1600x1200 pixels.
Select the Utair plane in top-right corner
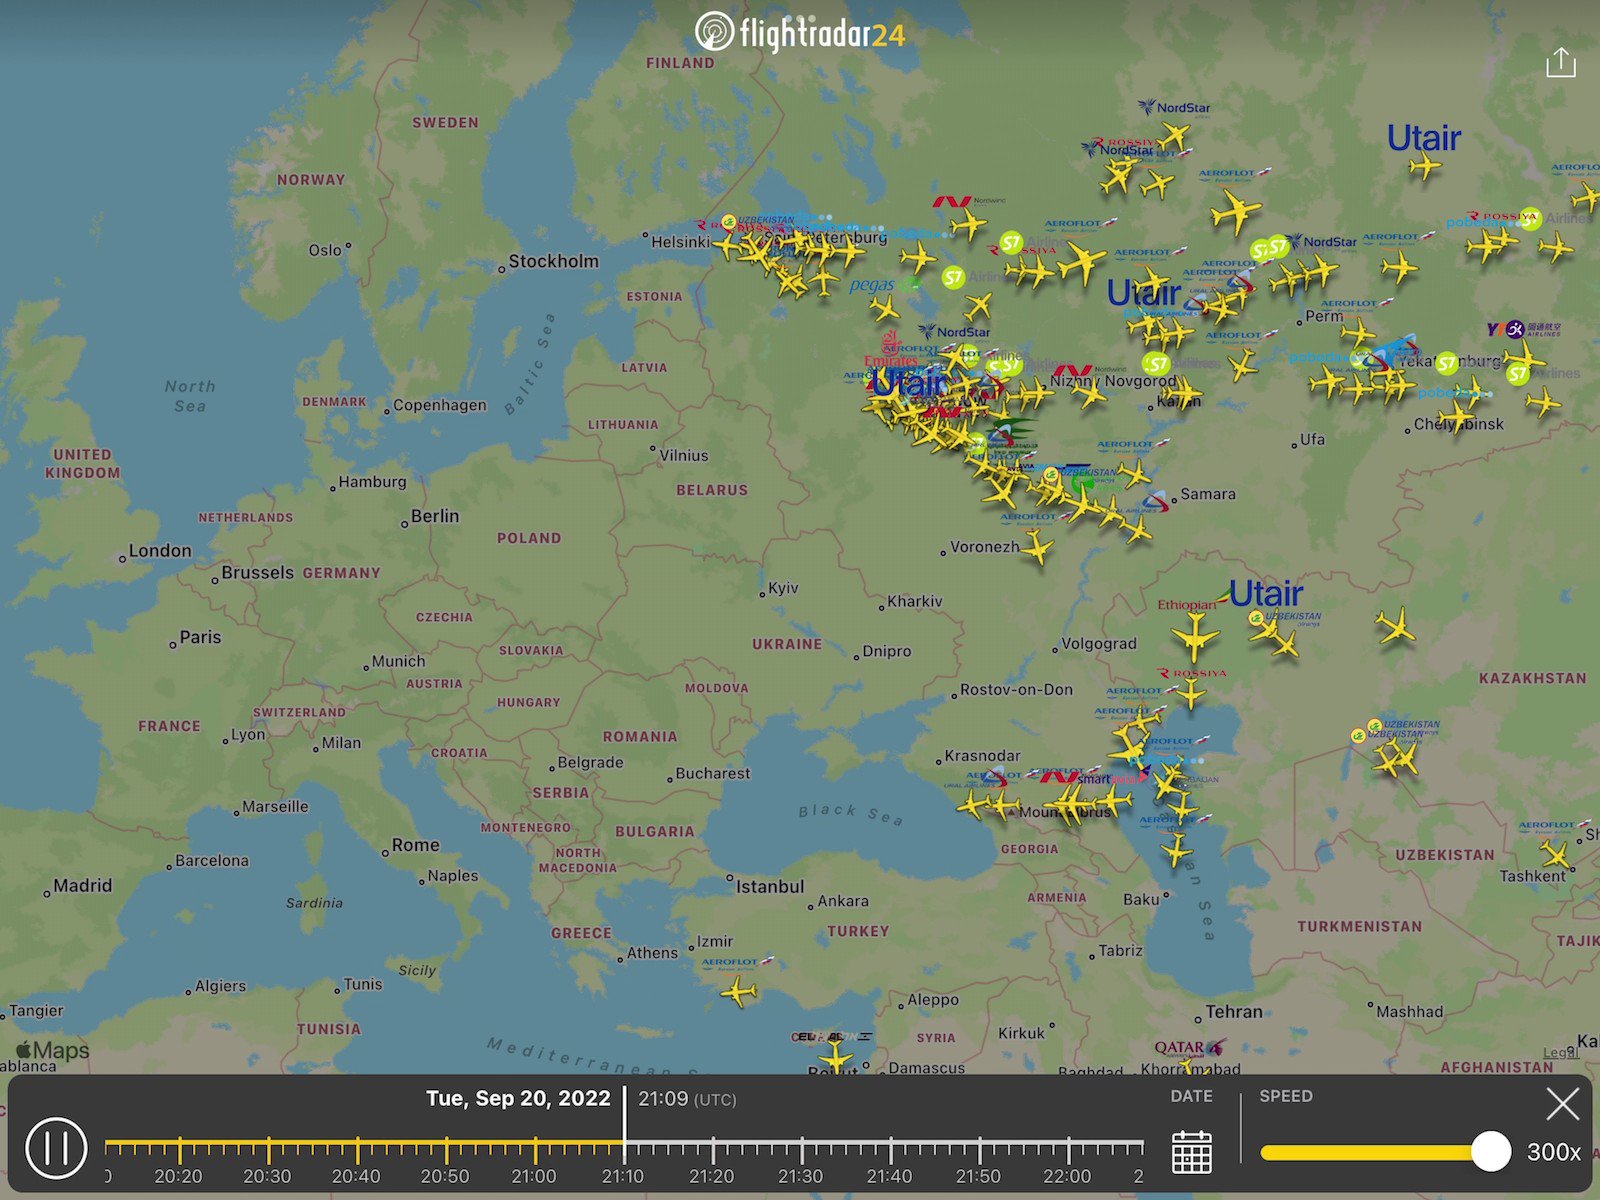1425,165
